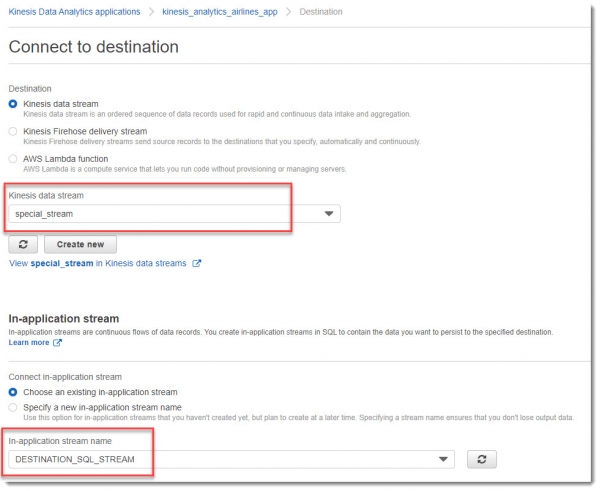Screen dimensions: 600x491
Task: Select Choose an existing in-application stream
Action: 13,392
